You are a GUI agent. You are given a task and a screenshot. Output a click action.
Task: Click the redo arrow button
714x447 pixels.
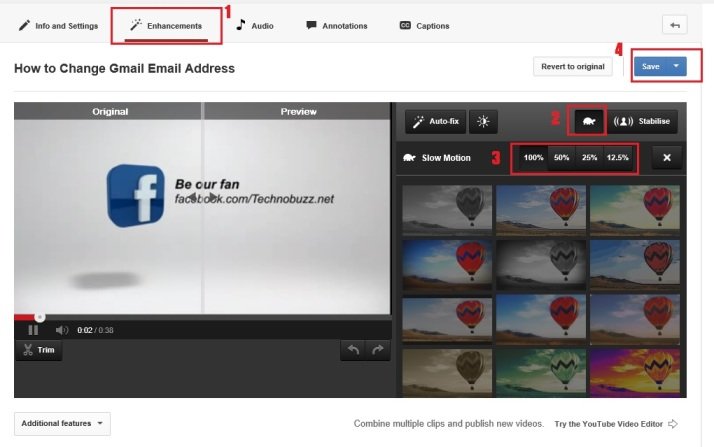point(377,350)
